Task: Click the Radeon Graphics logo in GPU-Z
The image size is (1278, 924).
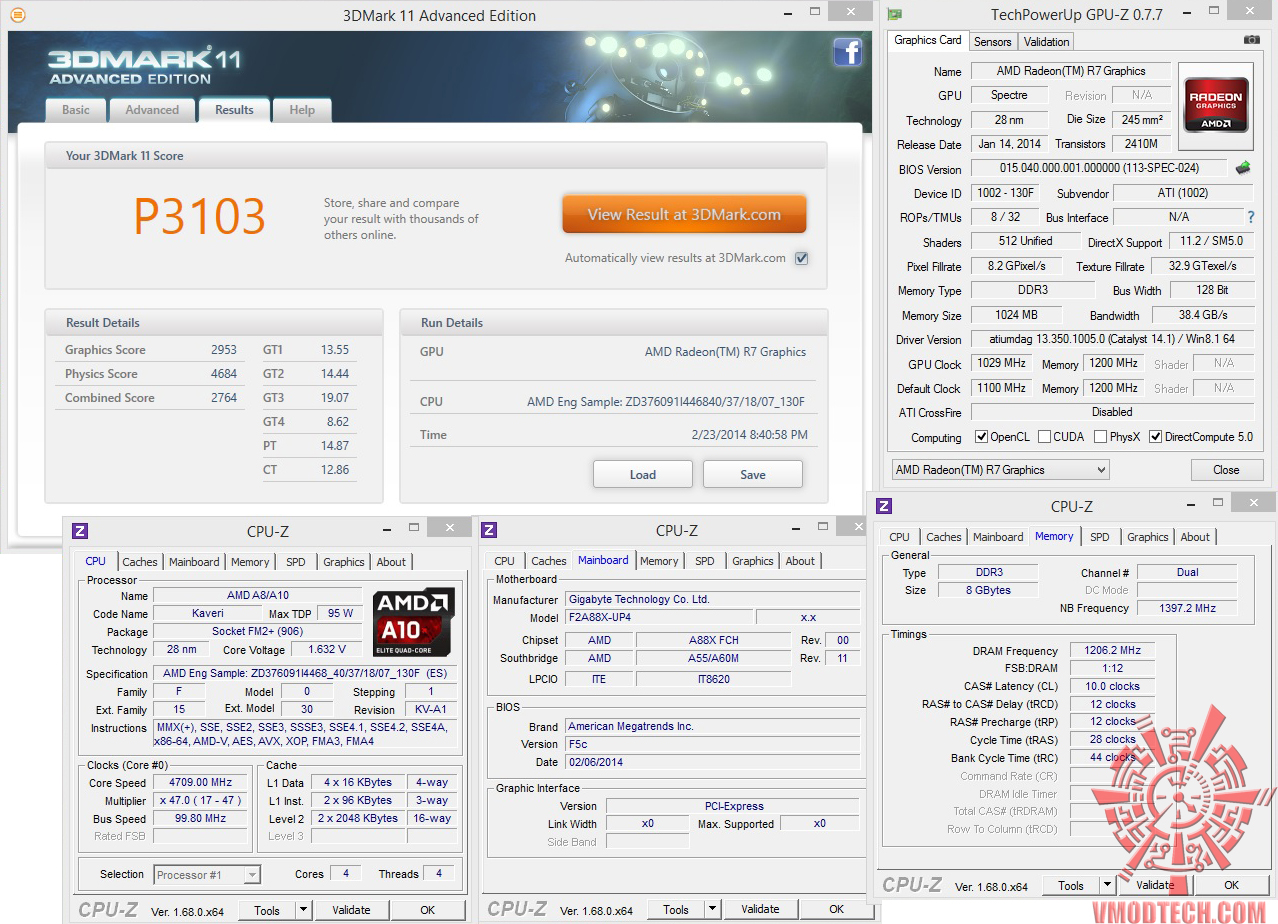Action: click(x=1216, y=105)
